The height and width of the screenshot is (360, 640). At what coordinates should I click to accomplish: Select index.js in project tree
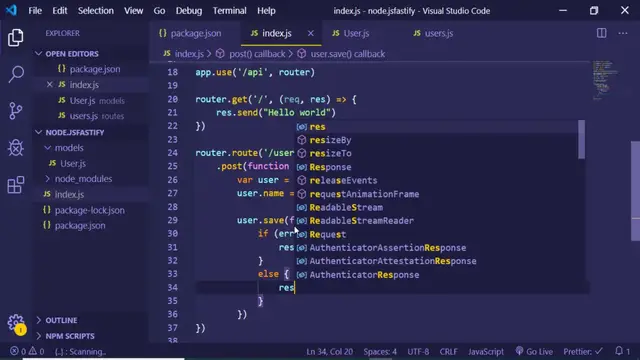click(69, 194)
